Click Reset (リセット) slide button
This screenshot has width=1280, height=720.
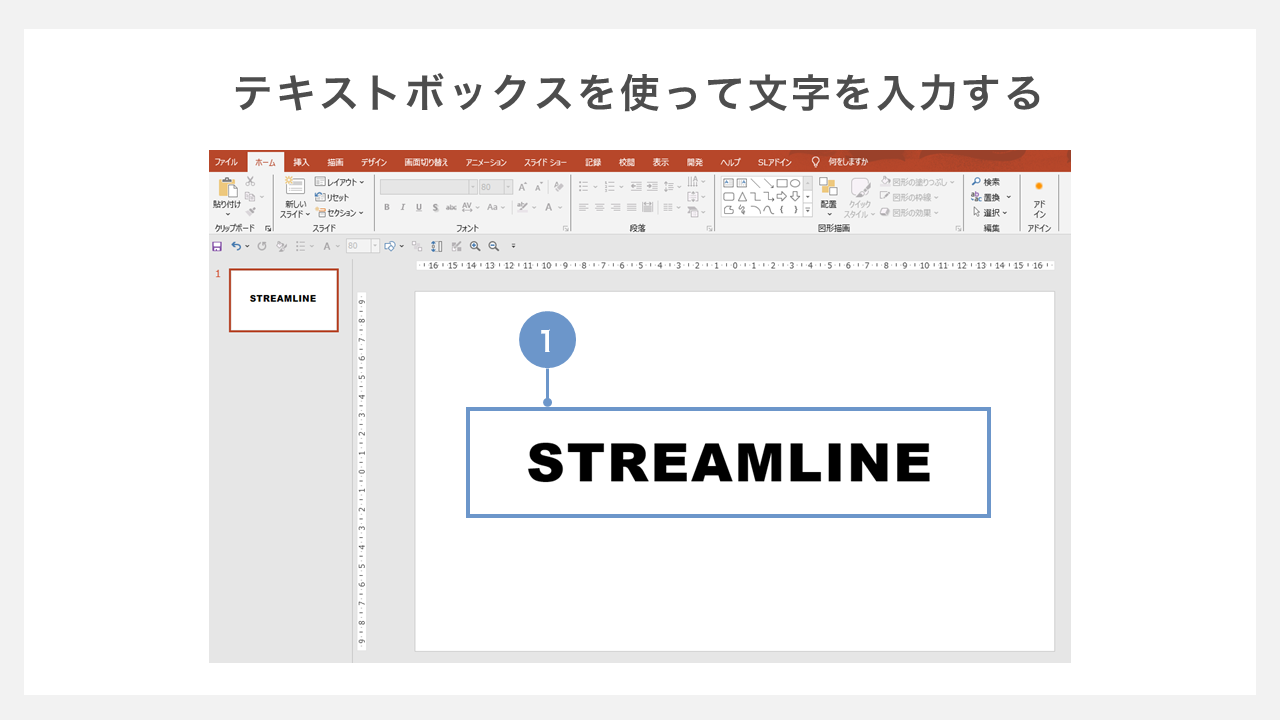tap(332, 197)
